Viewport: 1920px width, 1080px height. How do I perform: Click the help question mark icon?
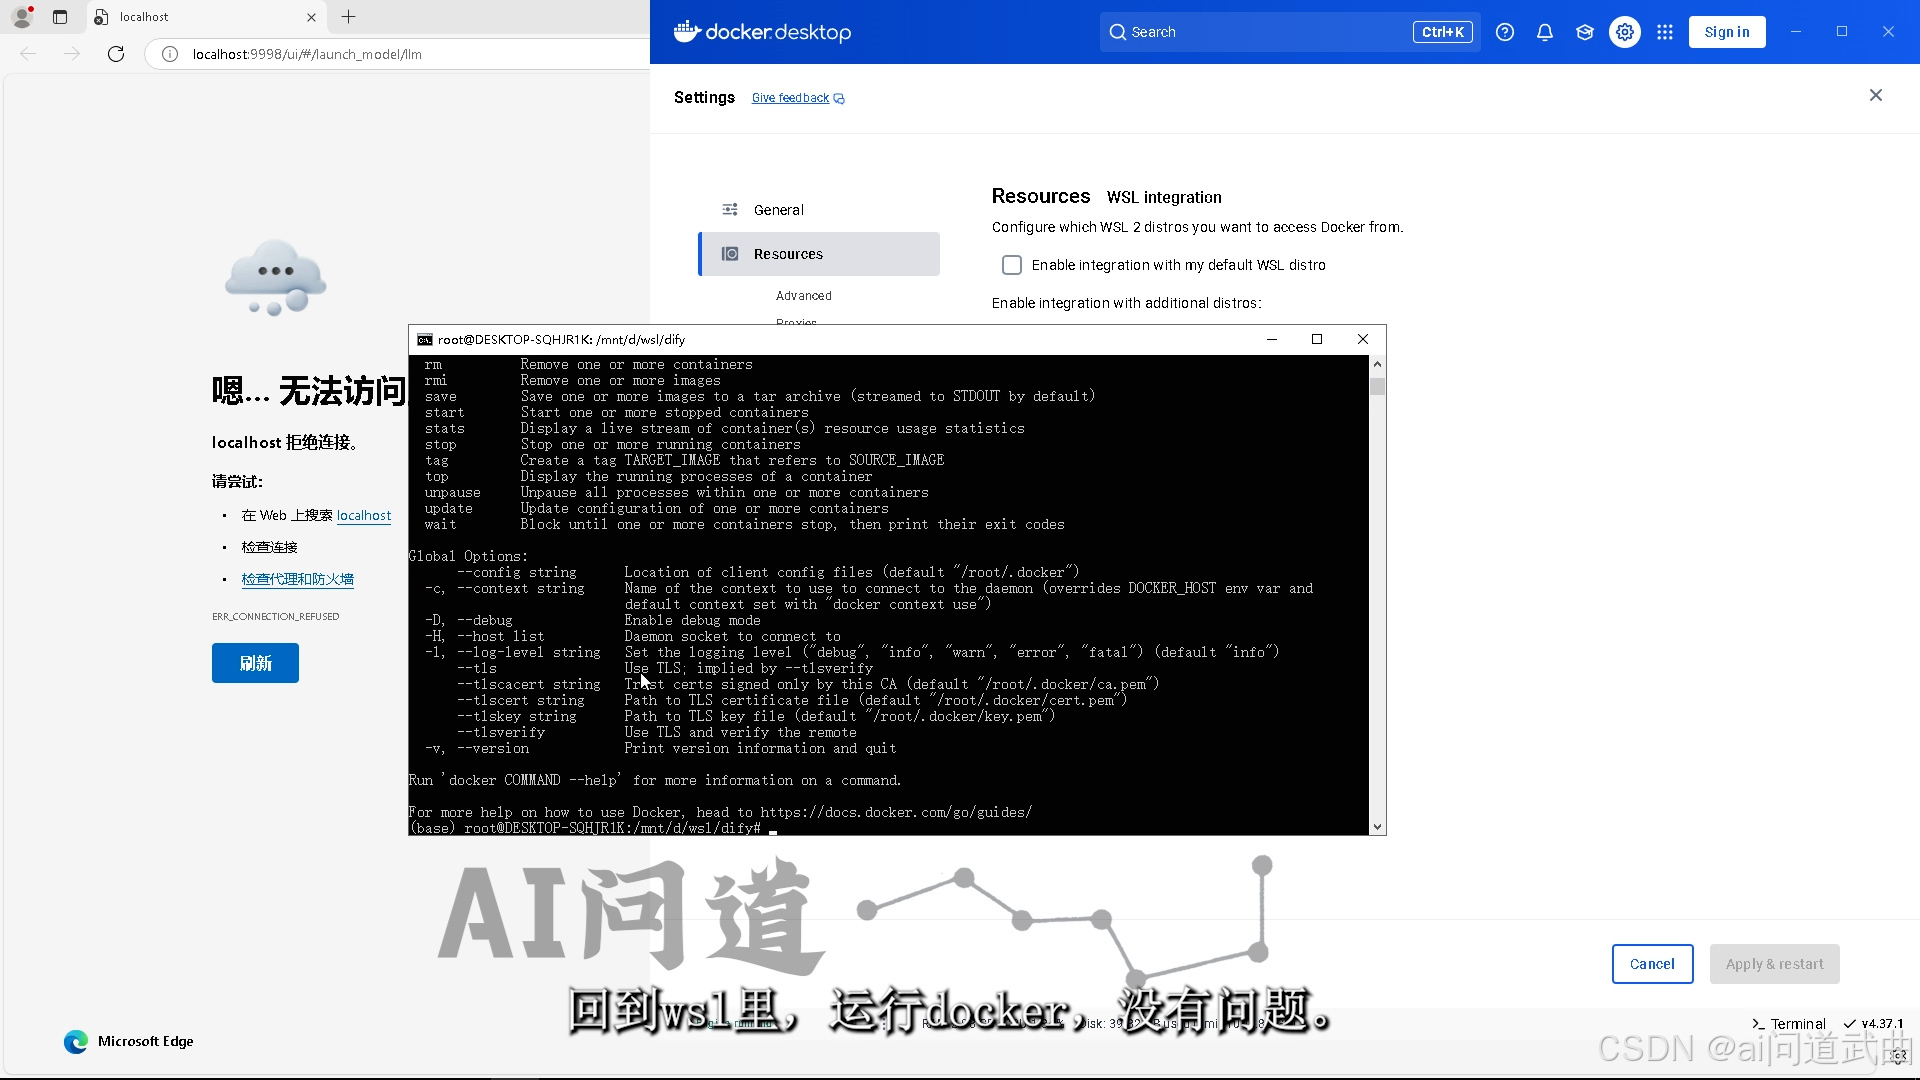[x=1504, y=32]
